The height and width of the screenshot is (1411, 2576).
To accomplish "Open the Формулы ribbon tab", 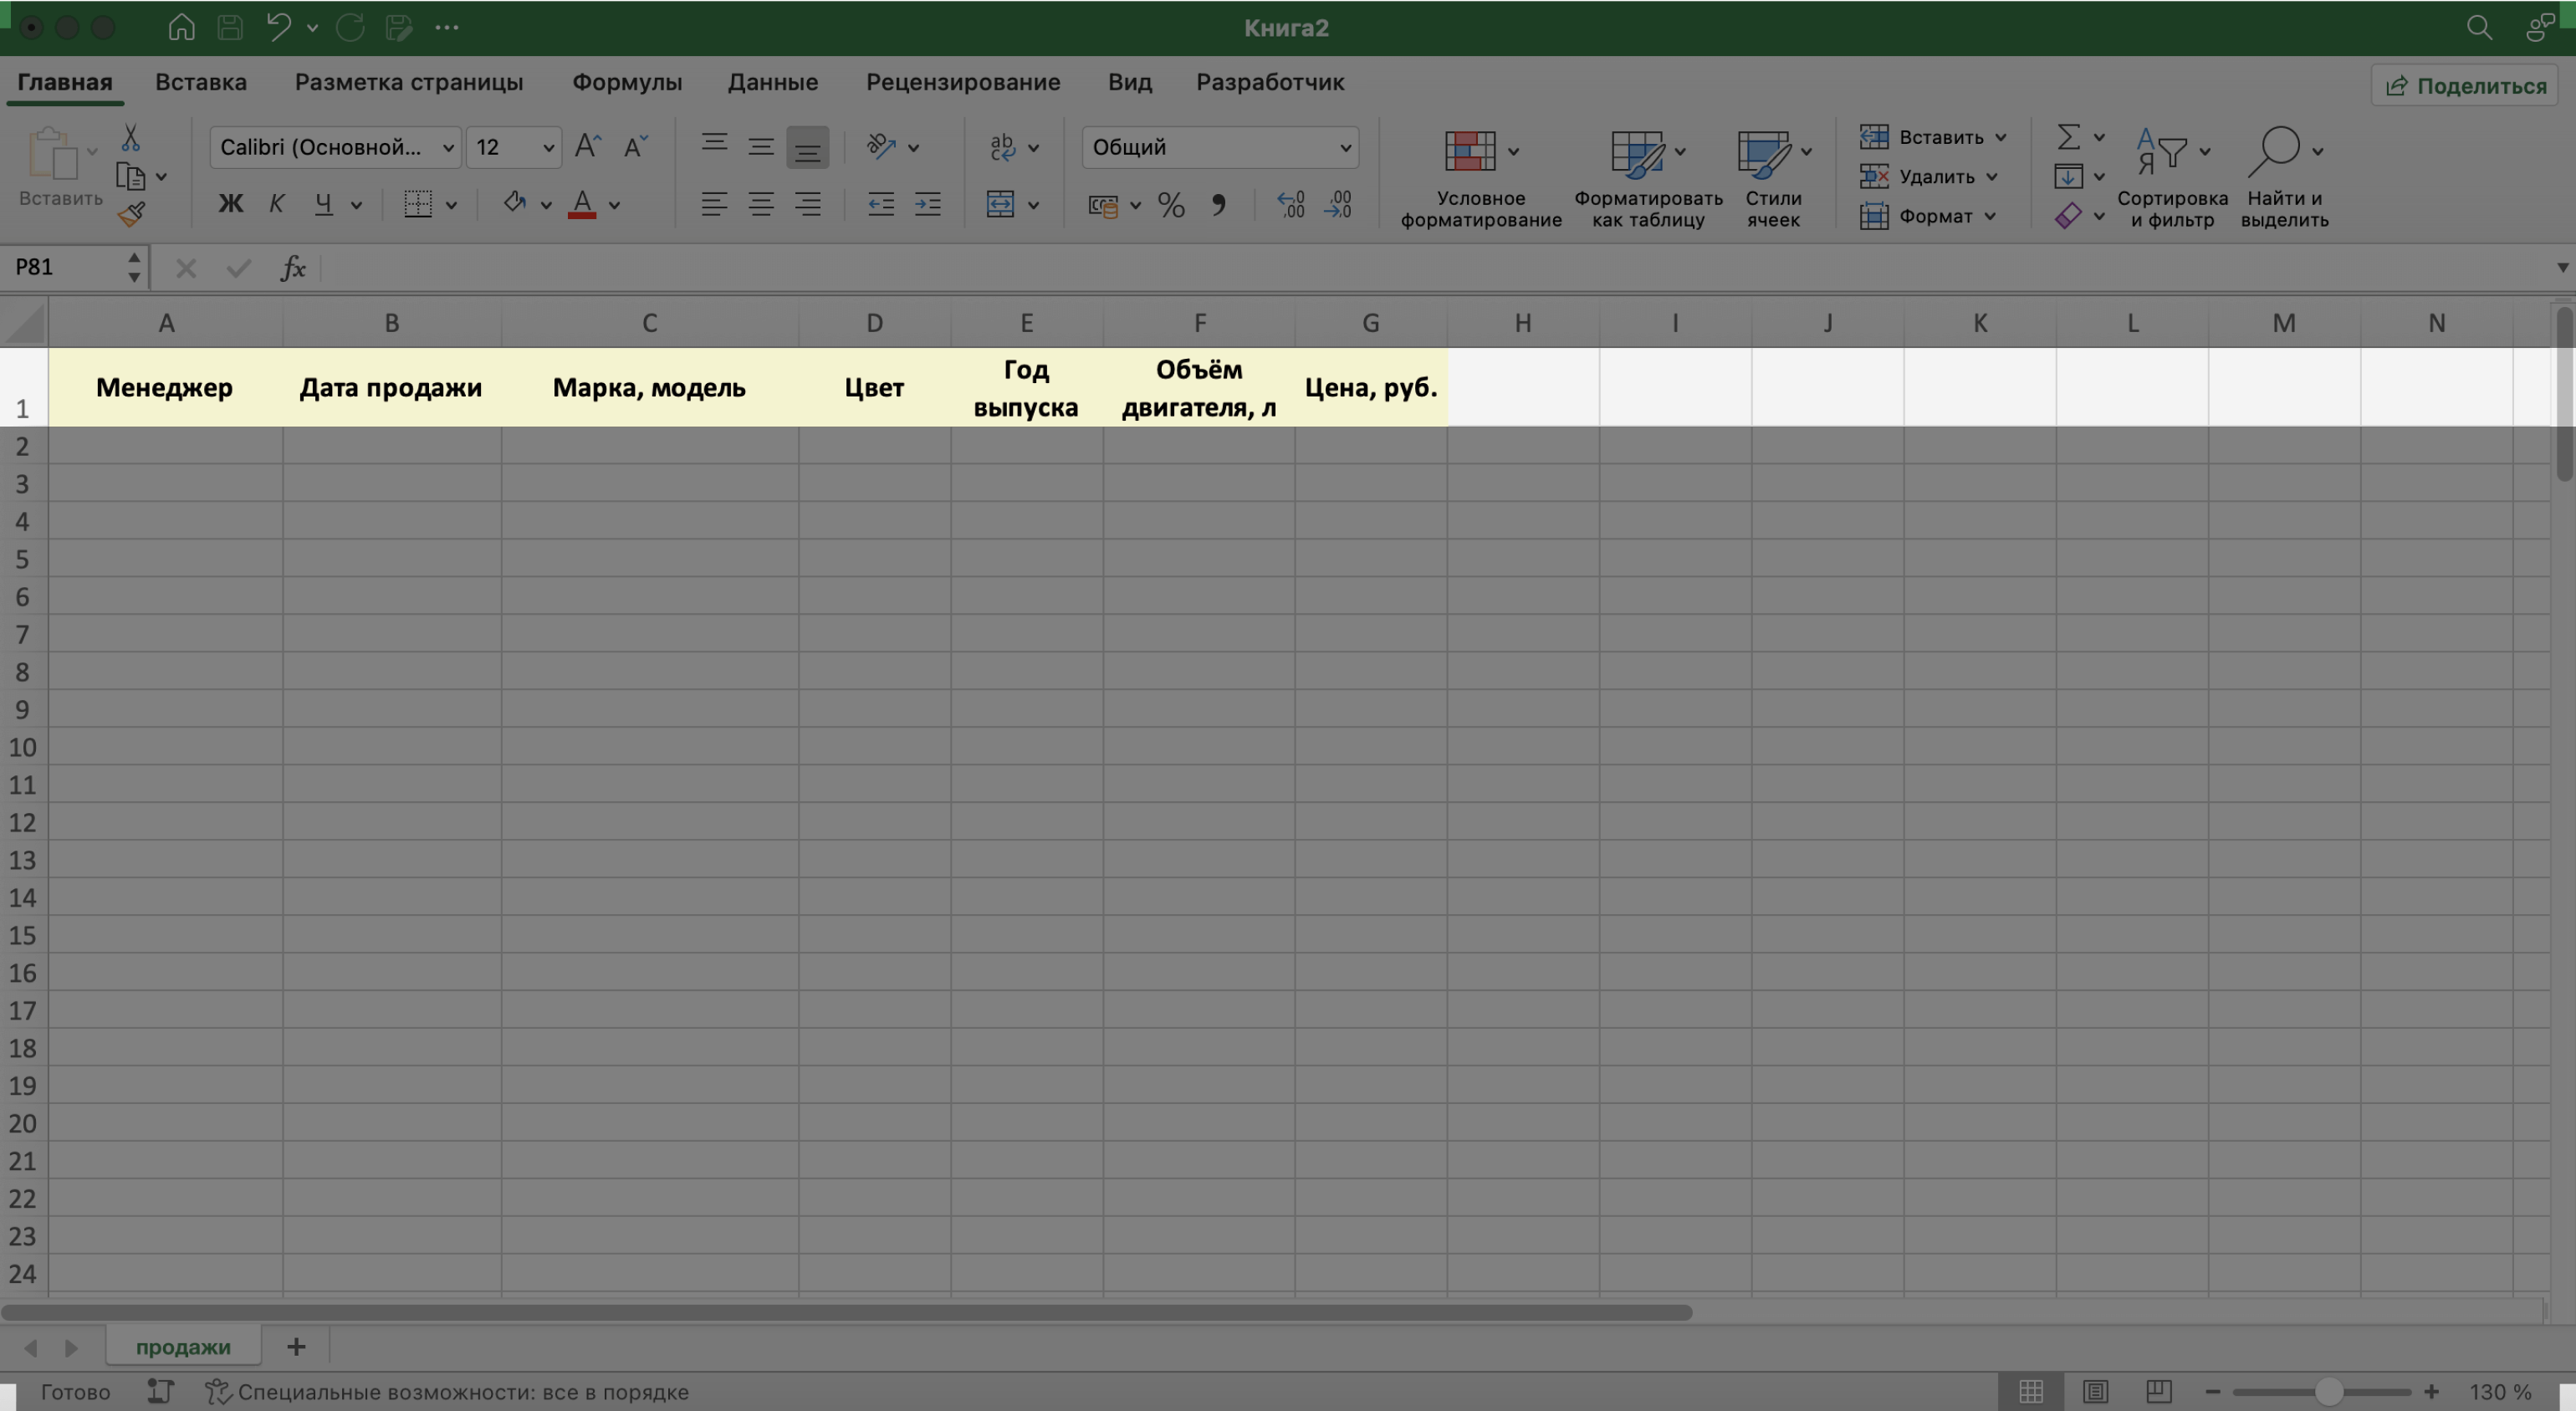I will [x=627, y=84].
